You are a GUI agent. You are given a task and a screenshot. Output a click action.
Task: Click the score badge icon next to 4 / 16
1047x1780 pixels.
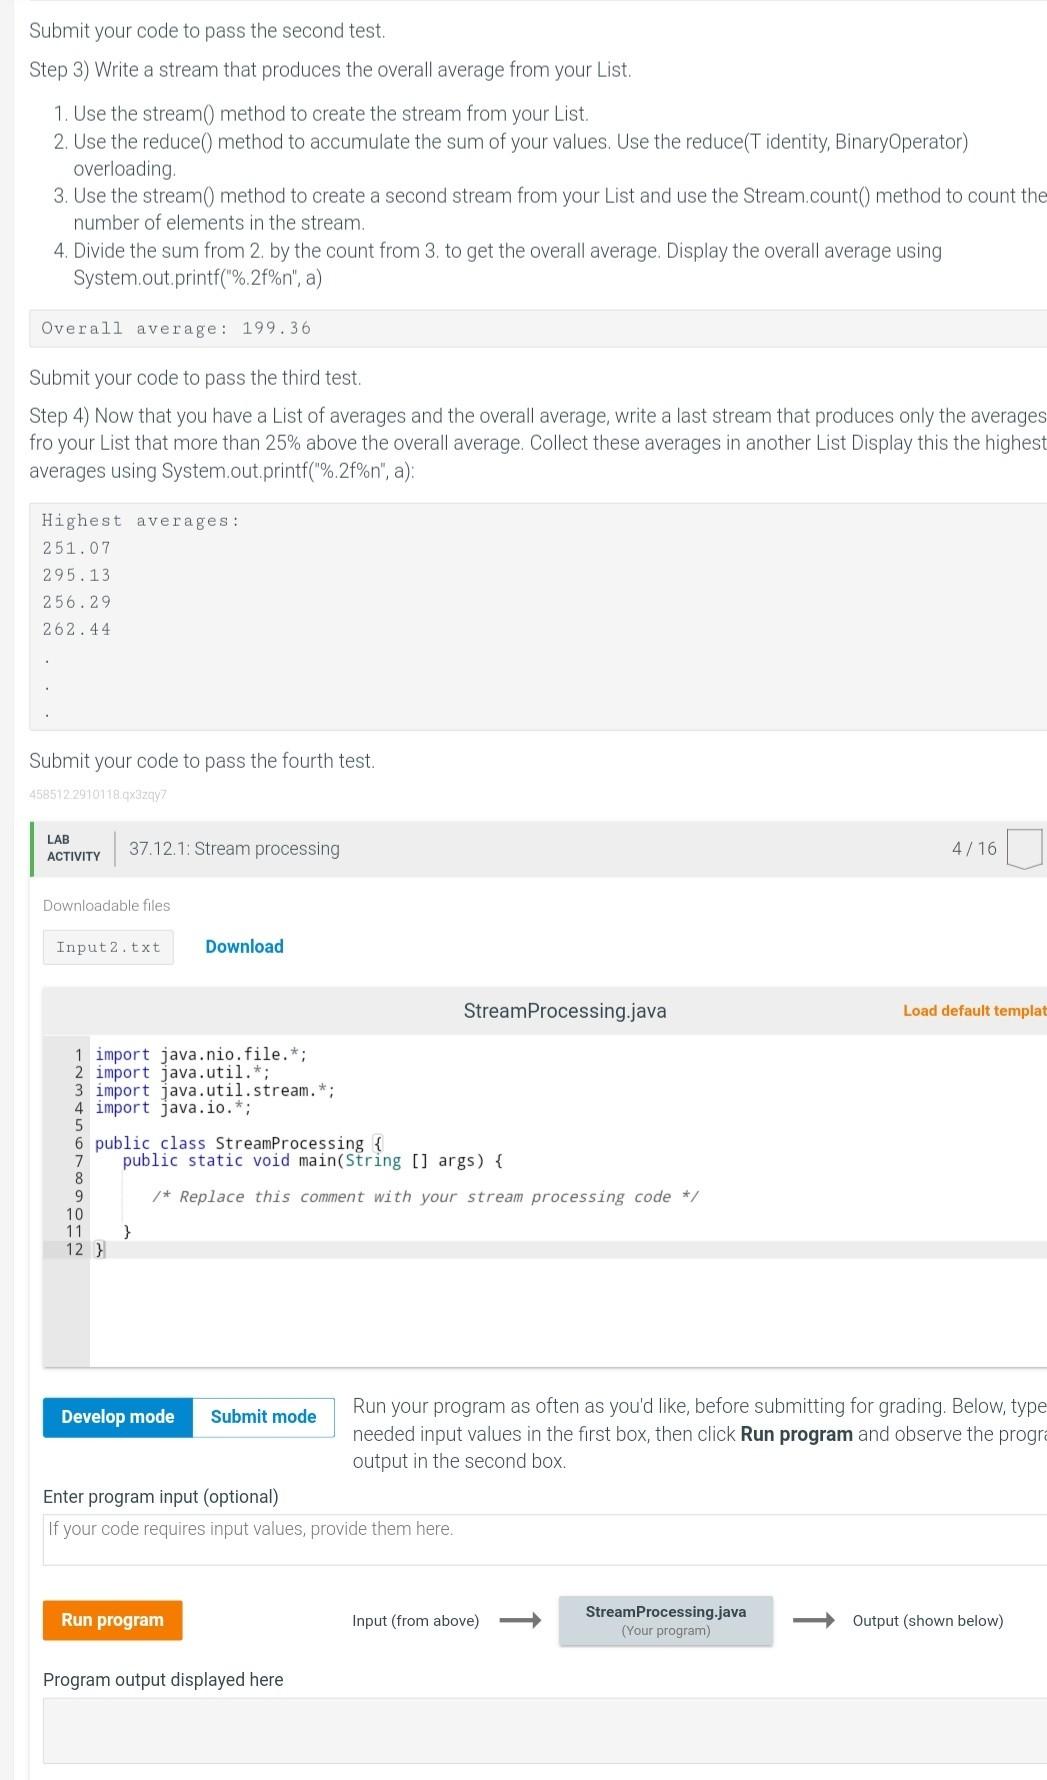tap(1024, 848)
